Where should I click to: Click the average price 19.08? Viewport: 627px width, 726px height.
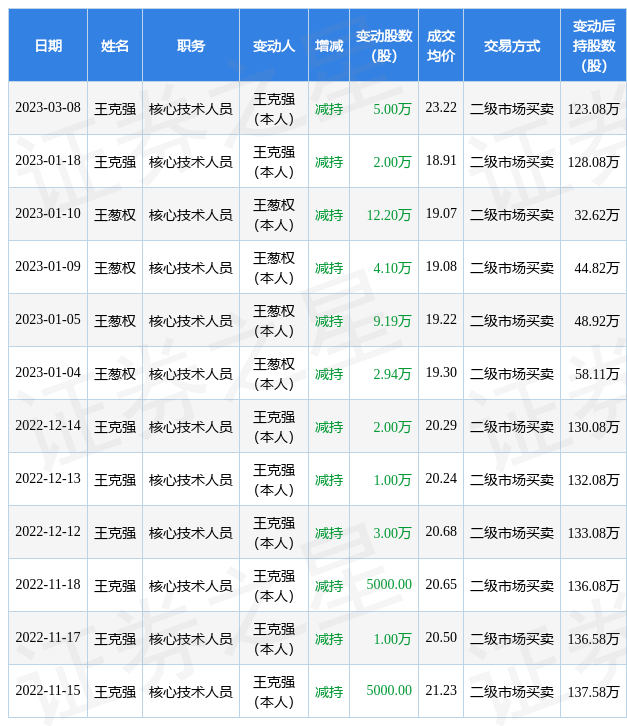tap(441, 266)
